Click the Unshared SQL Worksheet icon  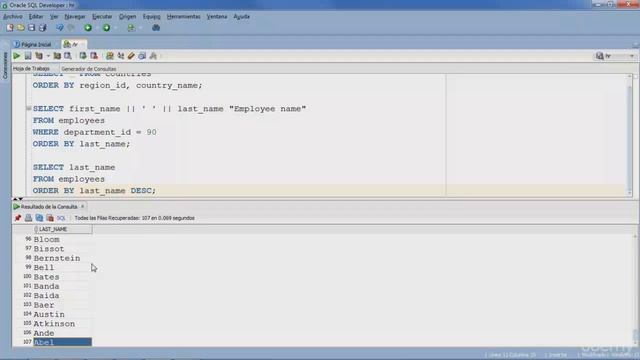click(x=109, y=56)
